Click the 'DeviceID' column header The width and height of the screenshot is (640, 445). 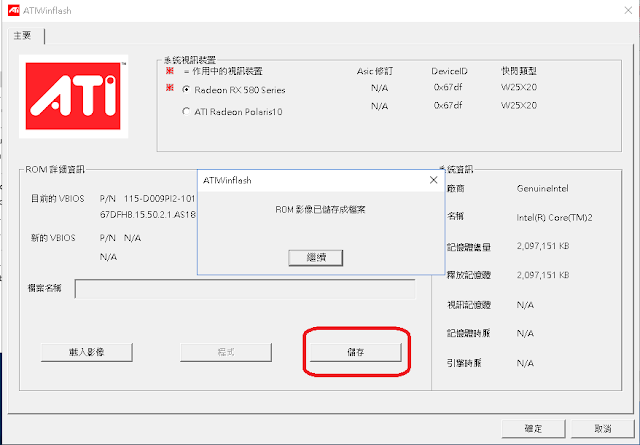(x=449, y=71)
